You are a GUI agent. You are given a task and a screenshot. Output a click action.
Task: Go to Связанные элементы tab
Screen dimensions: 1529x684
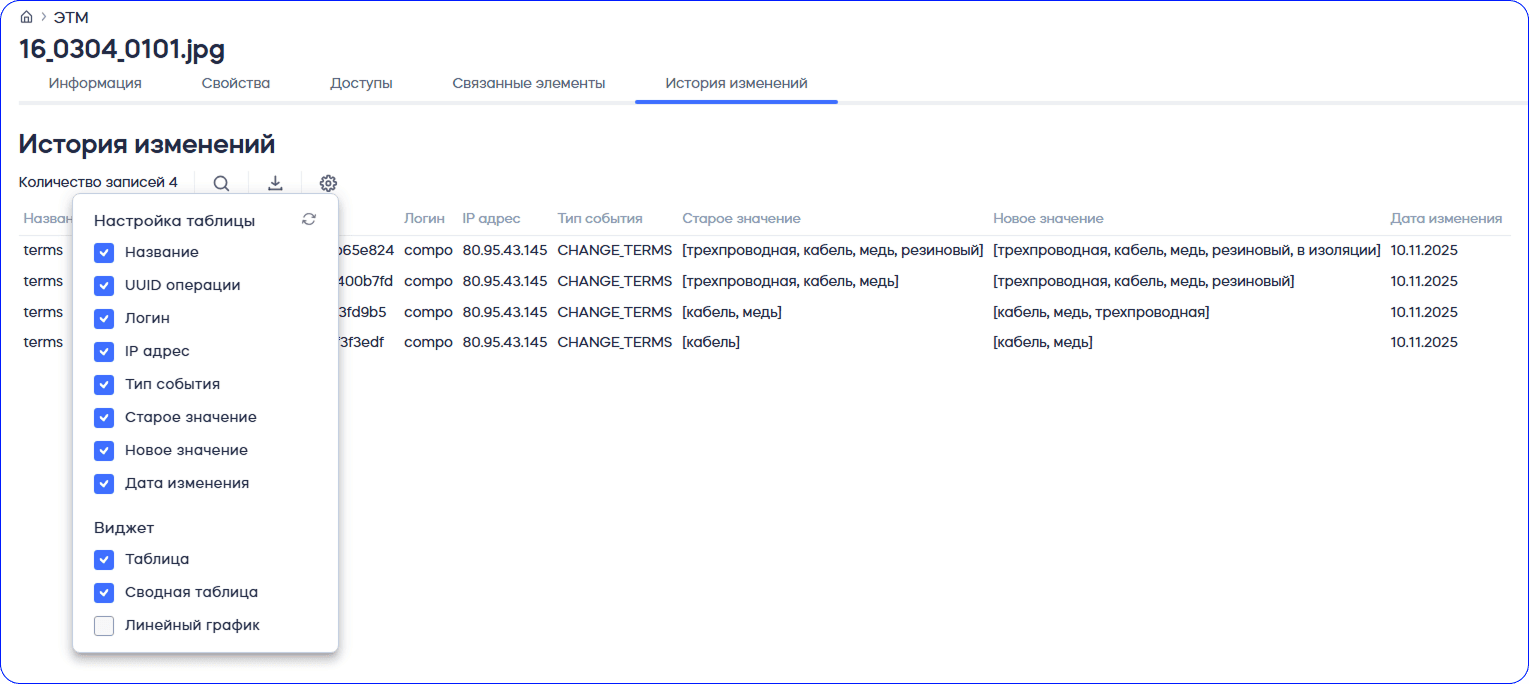(x=528, y=83)
